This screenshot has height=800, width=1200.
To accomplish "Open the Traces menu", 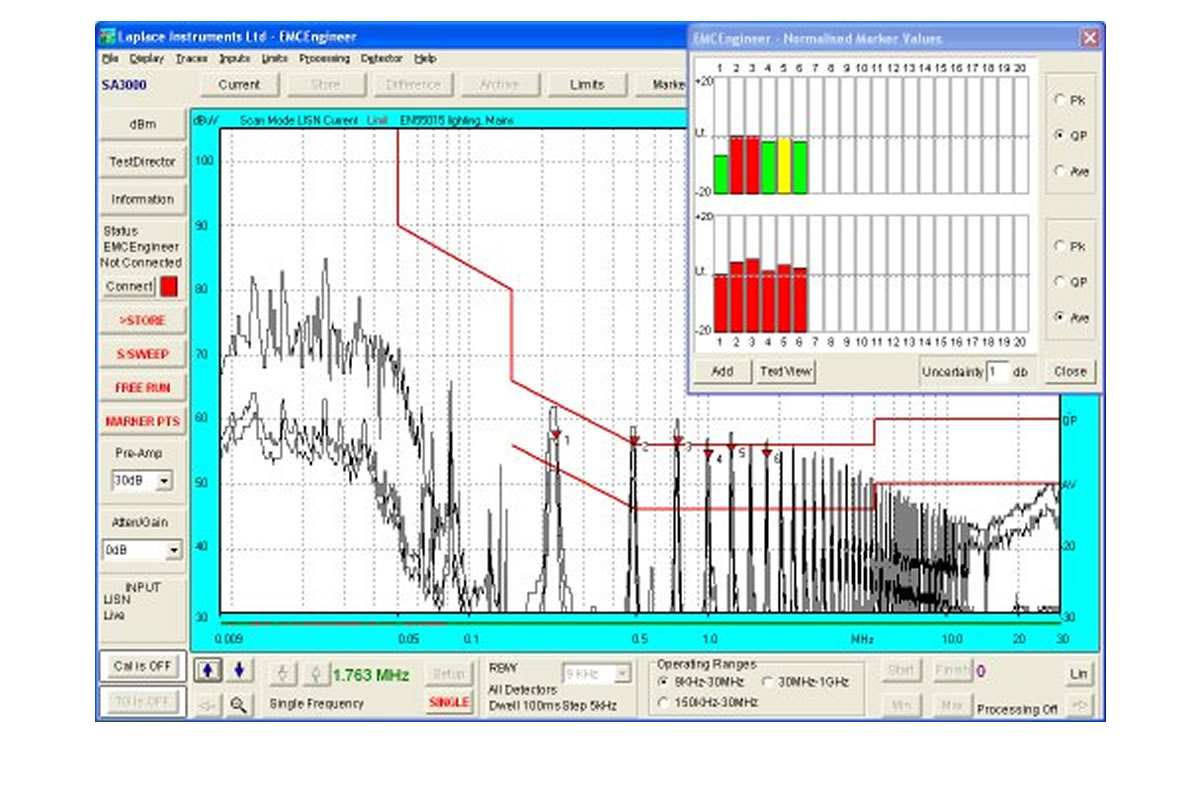I will [x=191, y=59].
